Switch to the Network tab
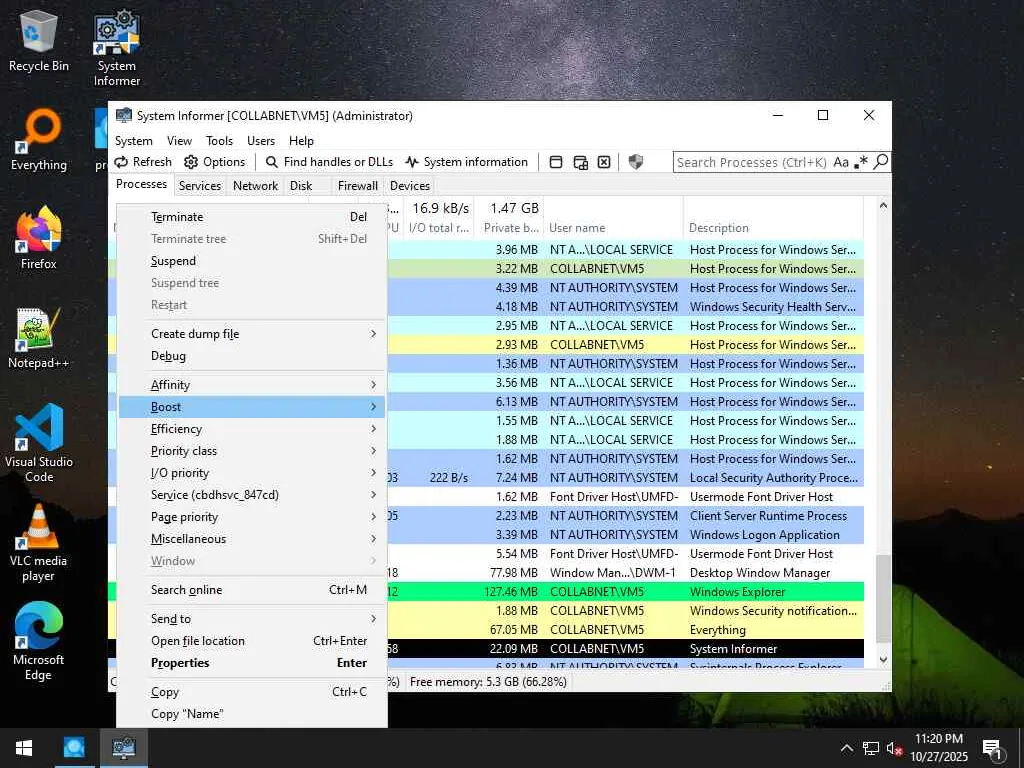Screen dimensions: 1024x768 255,186
